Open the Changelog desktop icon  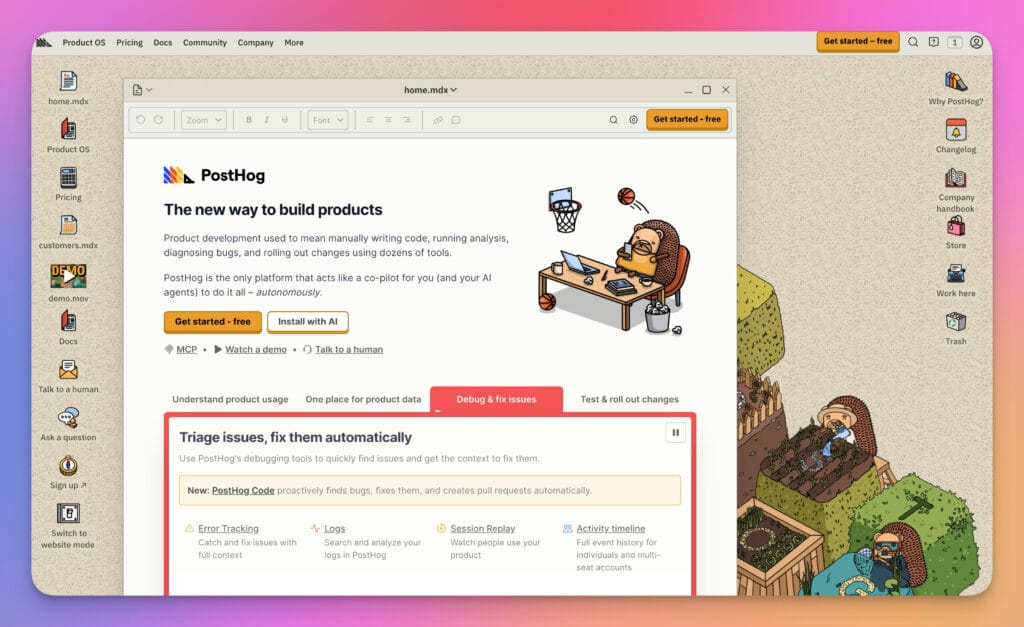pyautogui.click(x=955, y=130)
